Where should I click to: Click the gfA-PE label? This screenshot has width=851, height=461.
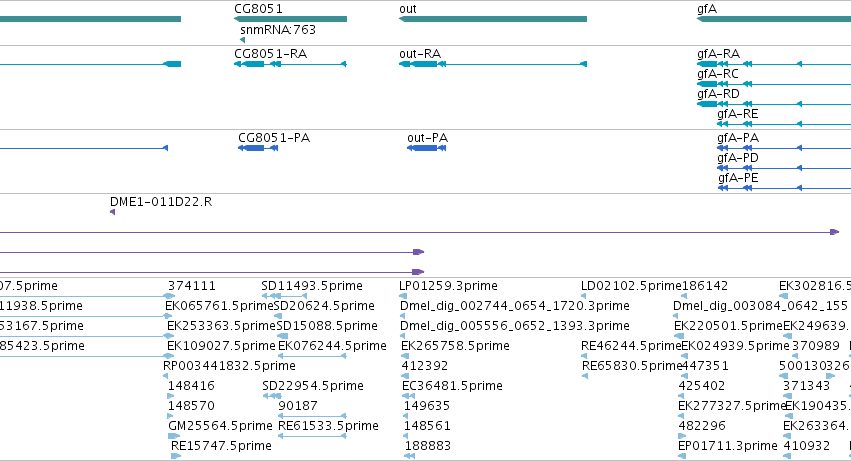point(738,178)
